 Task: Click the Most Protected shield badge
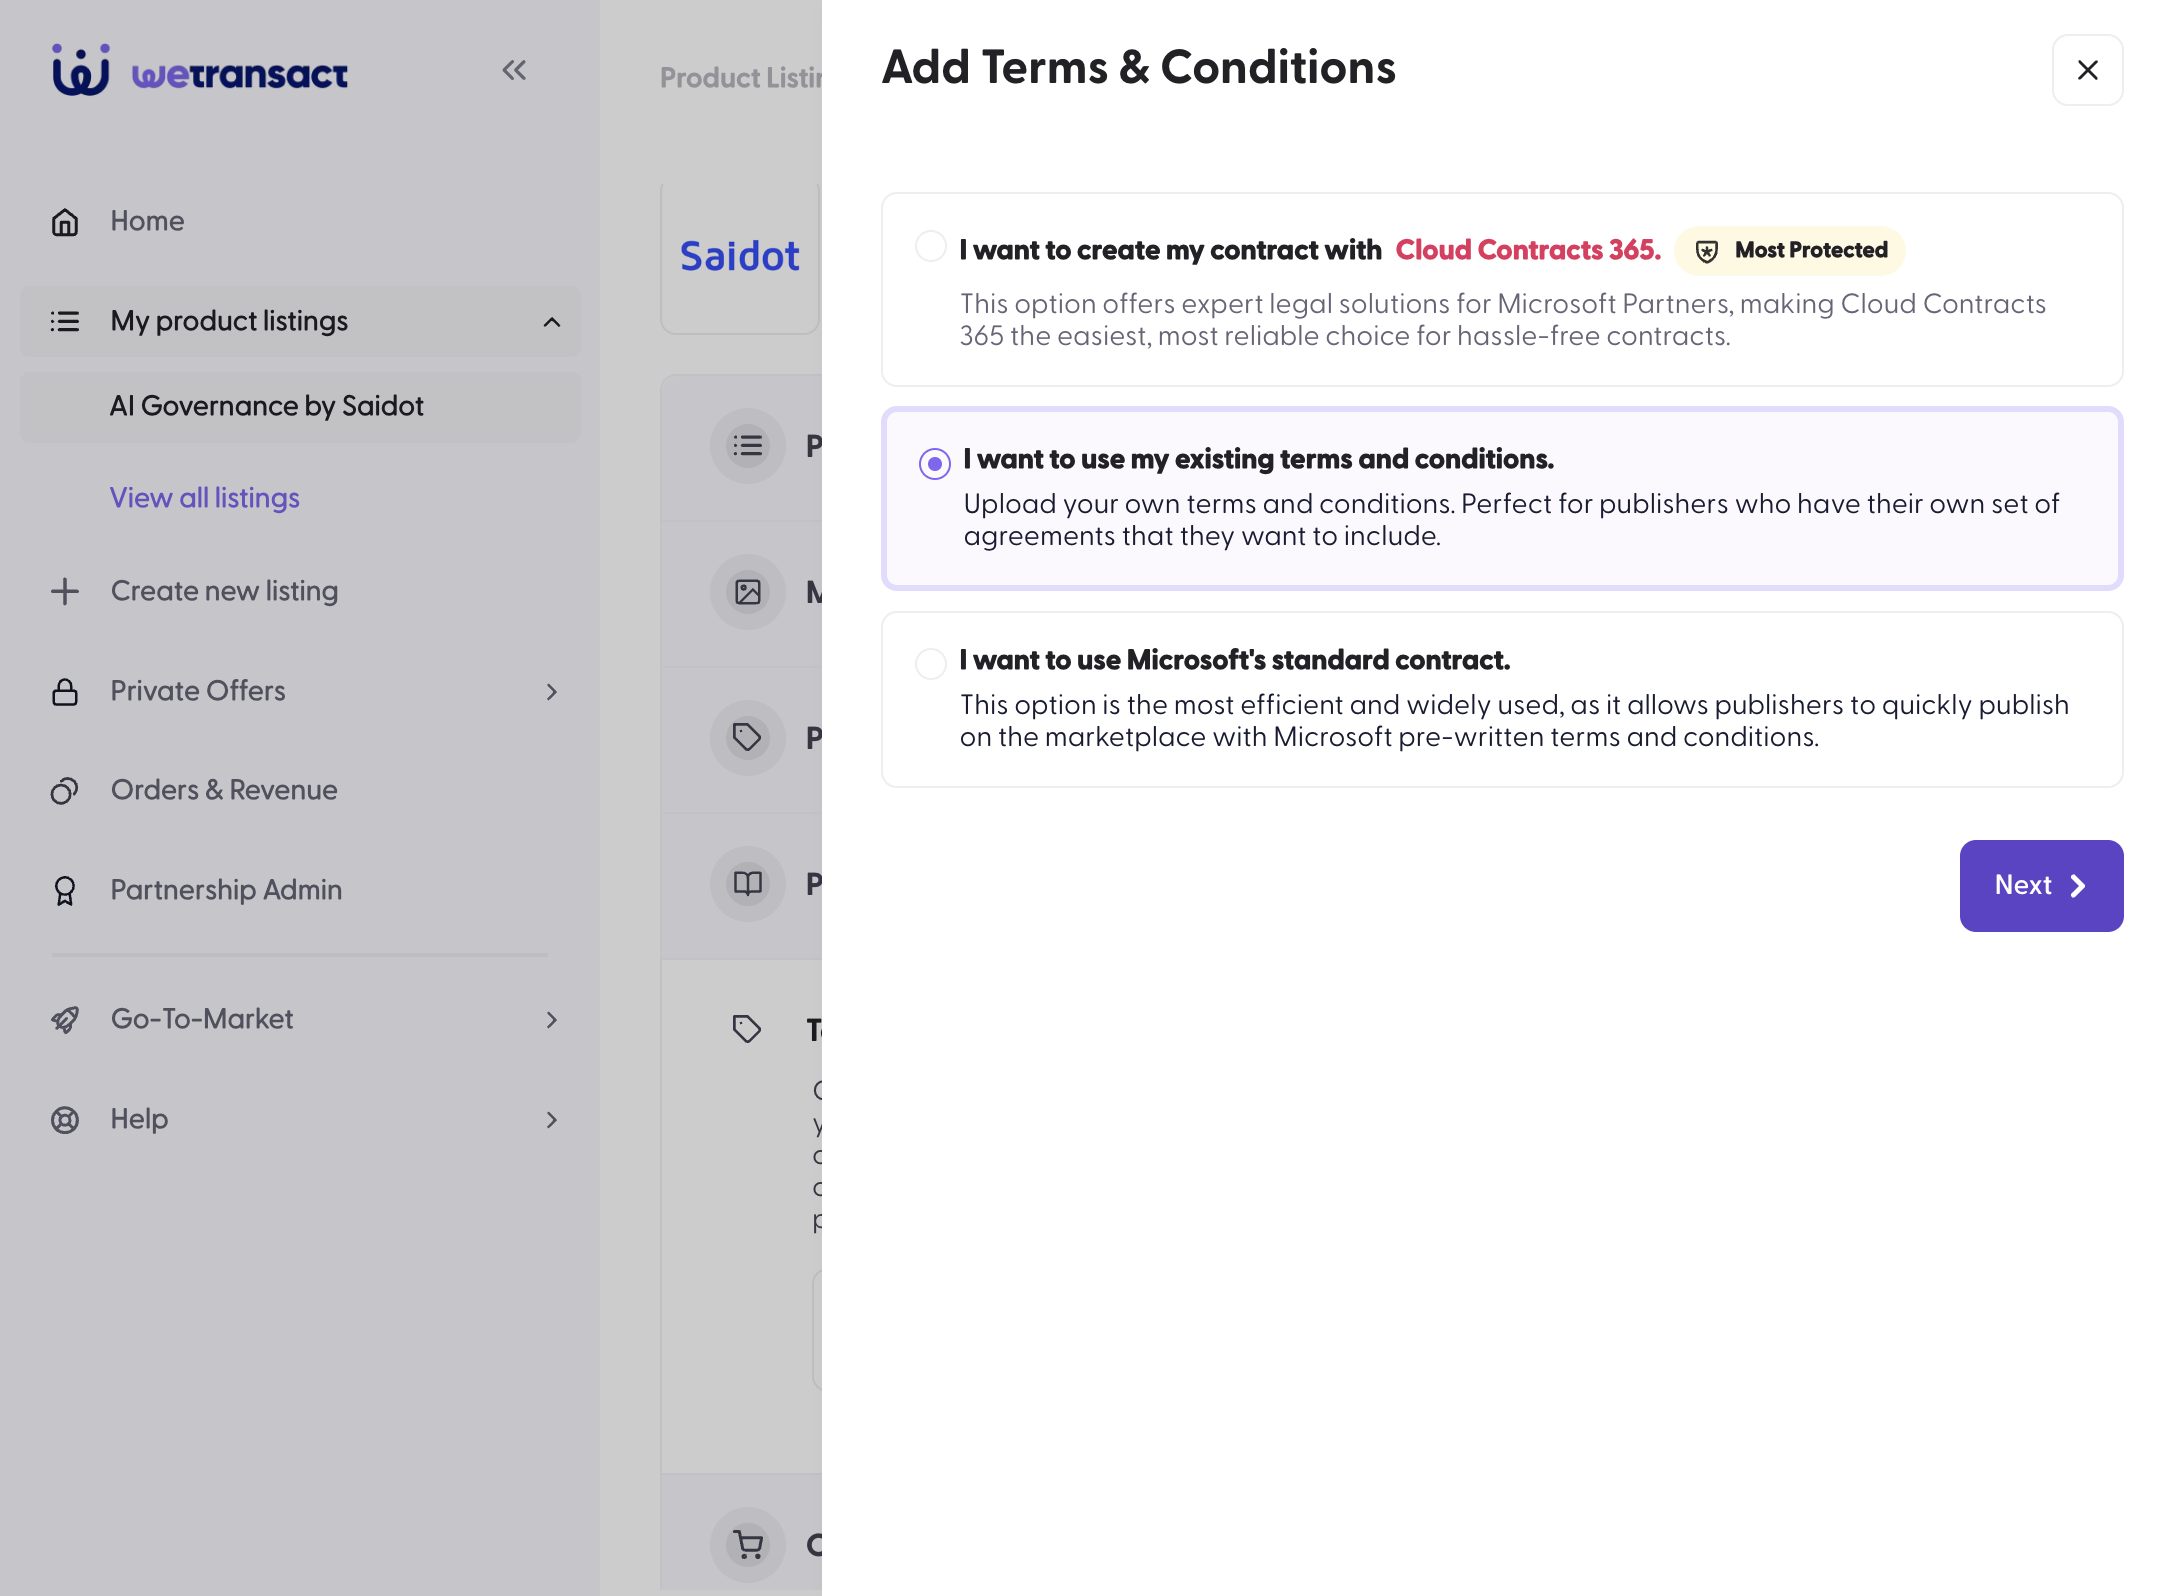[1790, 250]
